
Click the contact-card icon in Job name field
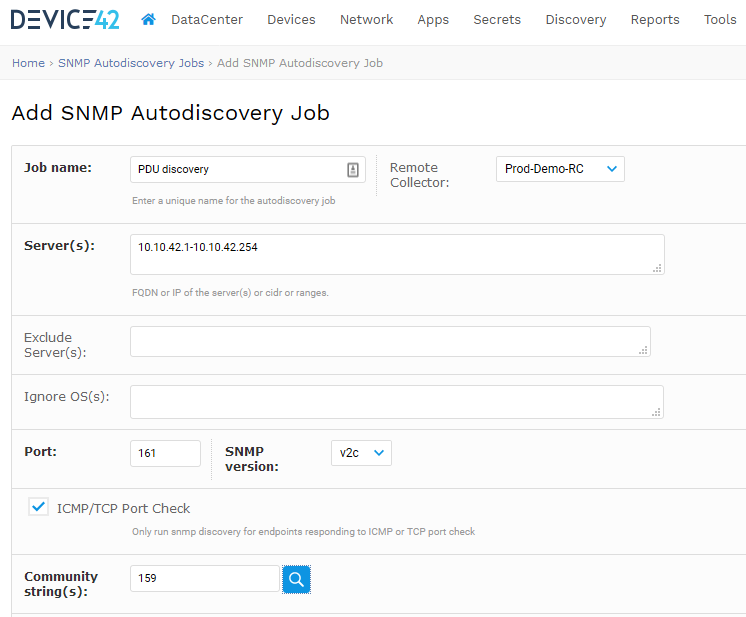353,169
